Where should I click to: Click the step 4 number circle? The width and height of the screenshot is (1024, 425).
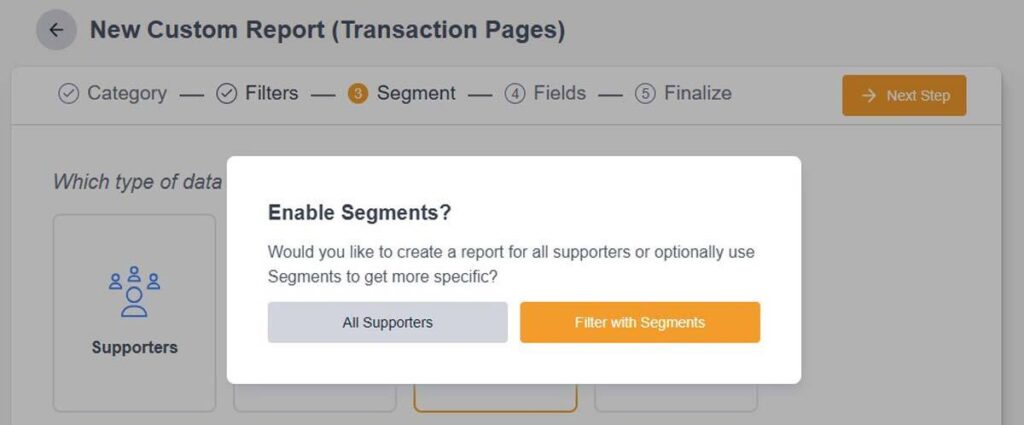point(515,94)
